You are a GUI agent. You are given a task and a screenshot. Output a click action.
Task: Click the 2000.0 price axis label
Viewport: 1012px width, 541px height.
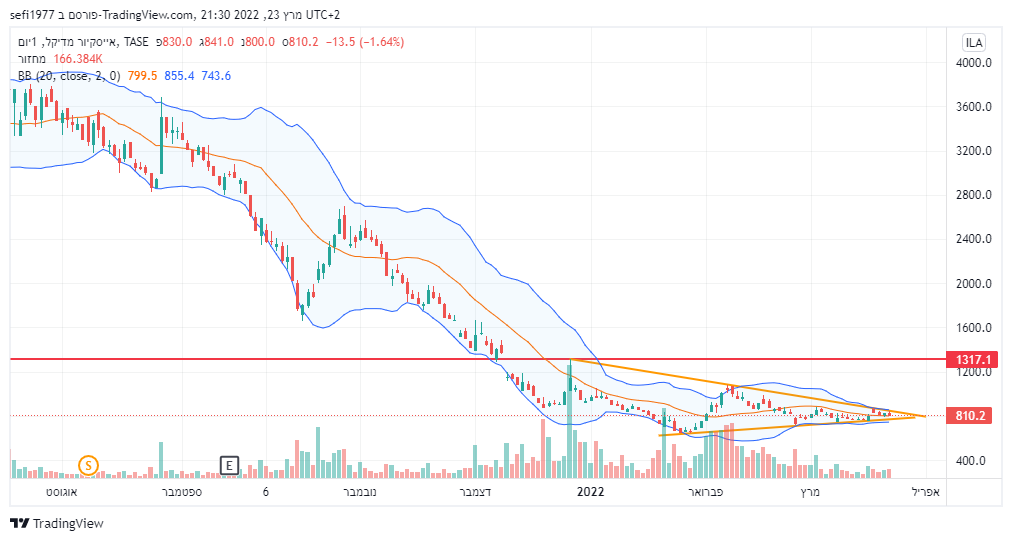[x=973, y=283]
